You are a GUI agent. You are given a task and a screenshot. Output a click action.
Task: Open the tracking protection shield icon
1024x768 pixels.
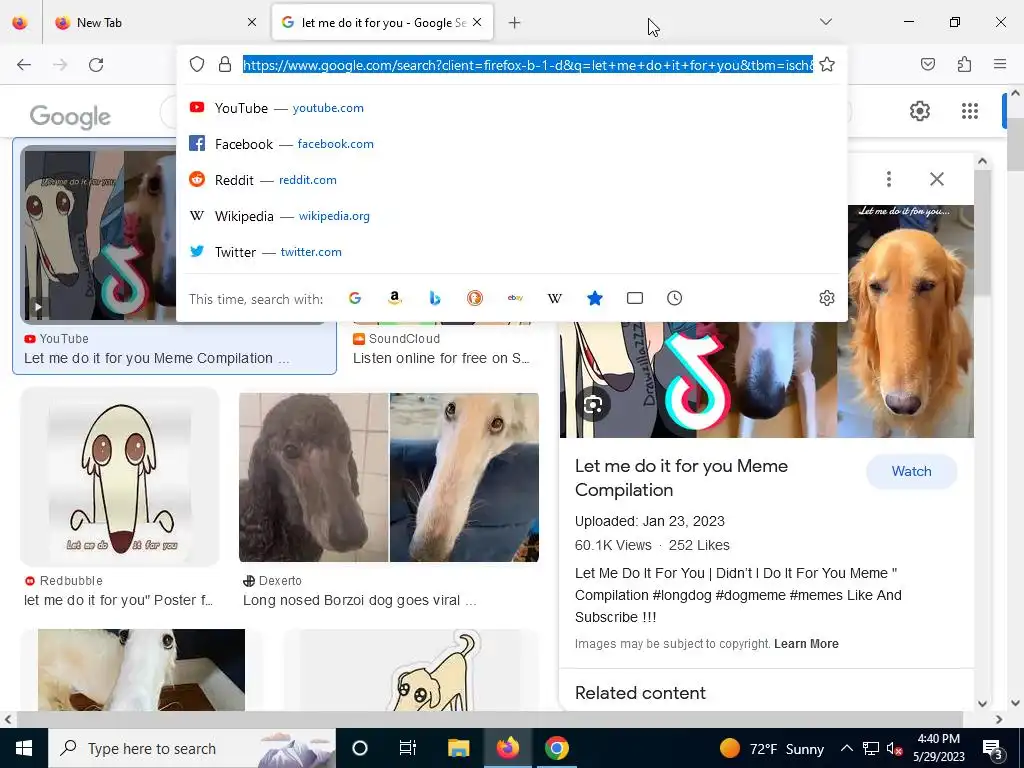197,64
